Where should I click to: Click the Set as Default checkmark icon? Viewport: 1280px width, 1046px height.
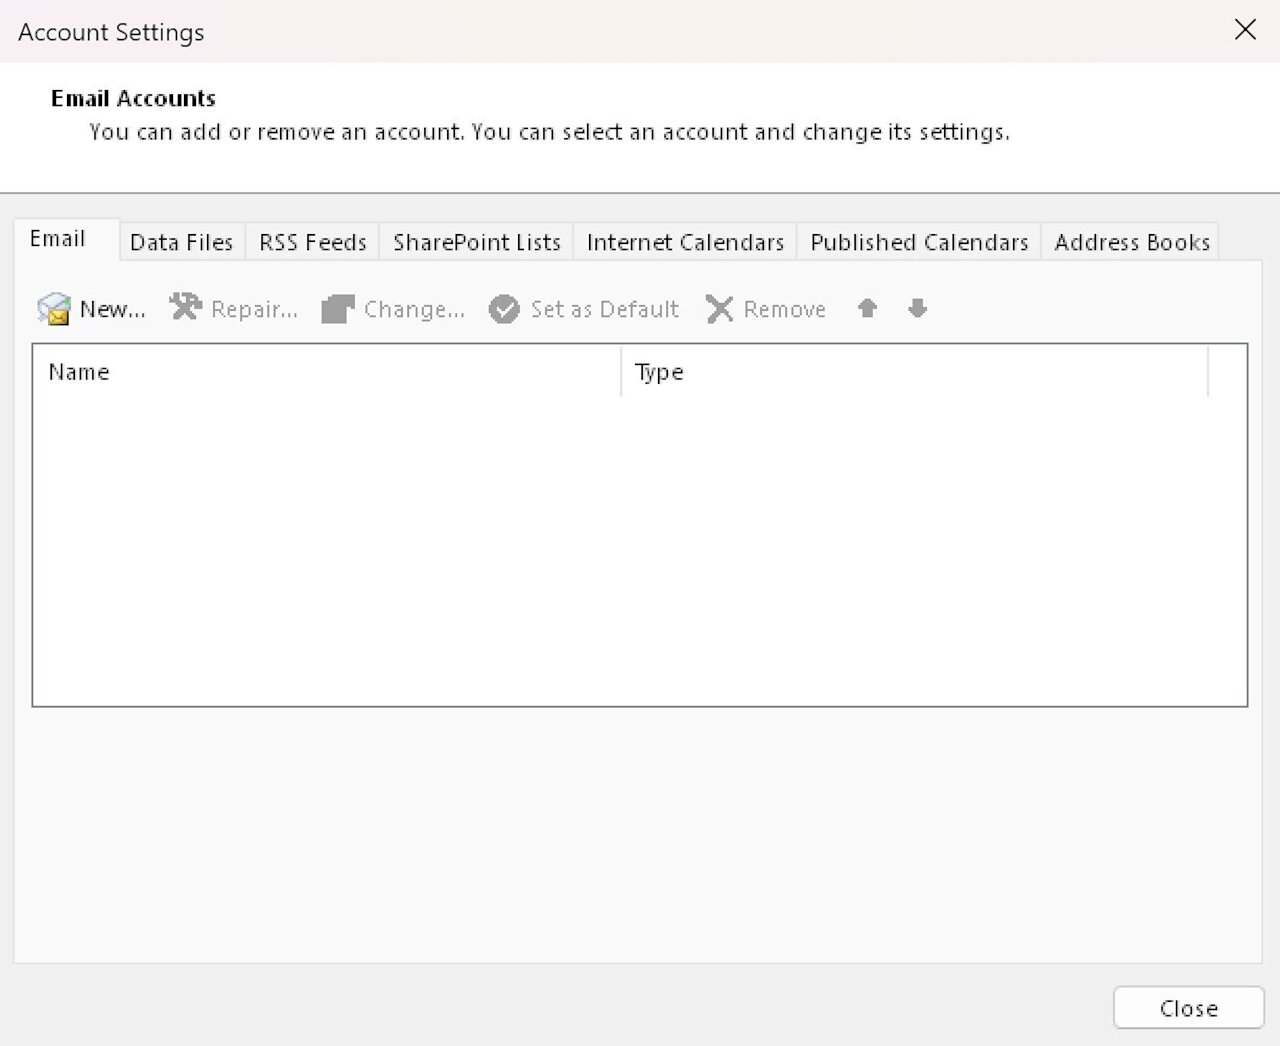click(x=504, y=308)
